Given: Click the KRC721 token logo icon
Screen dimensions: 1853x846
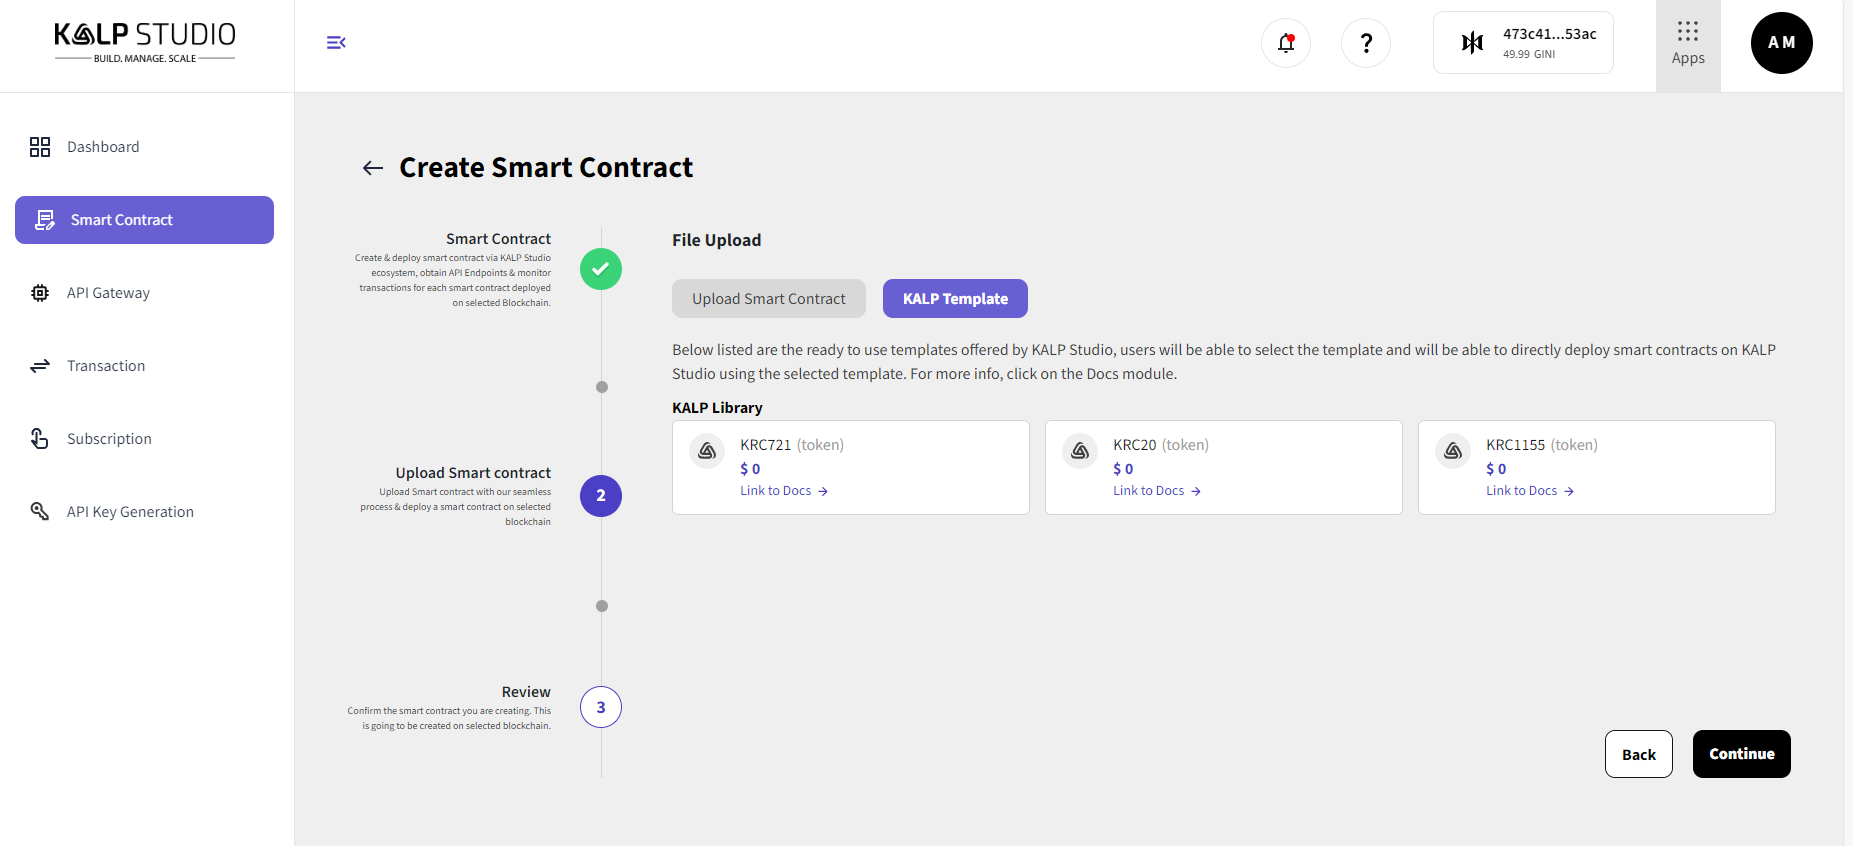Looking at the screenshot, I should [x=707, y=451].
